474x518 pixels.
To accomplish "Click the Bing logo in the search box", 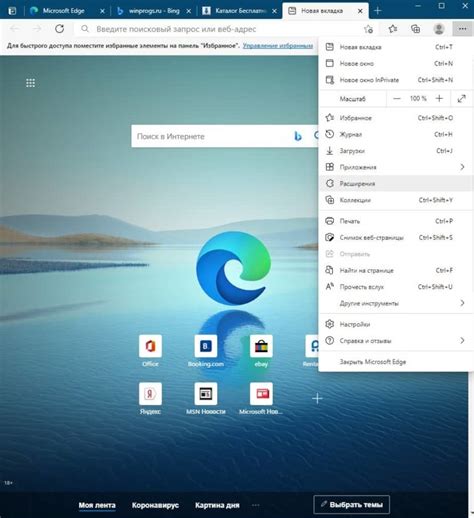I will pyautogui.click(x=298, y=136).
